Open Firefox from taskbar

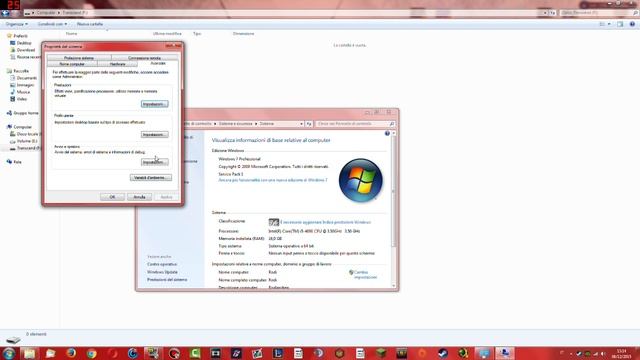71,353
